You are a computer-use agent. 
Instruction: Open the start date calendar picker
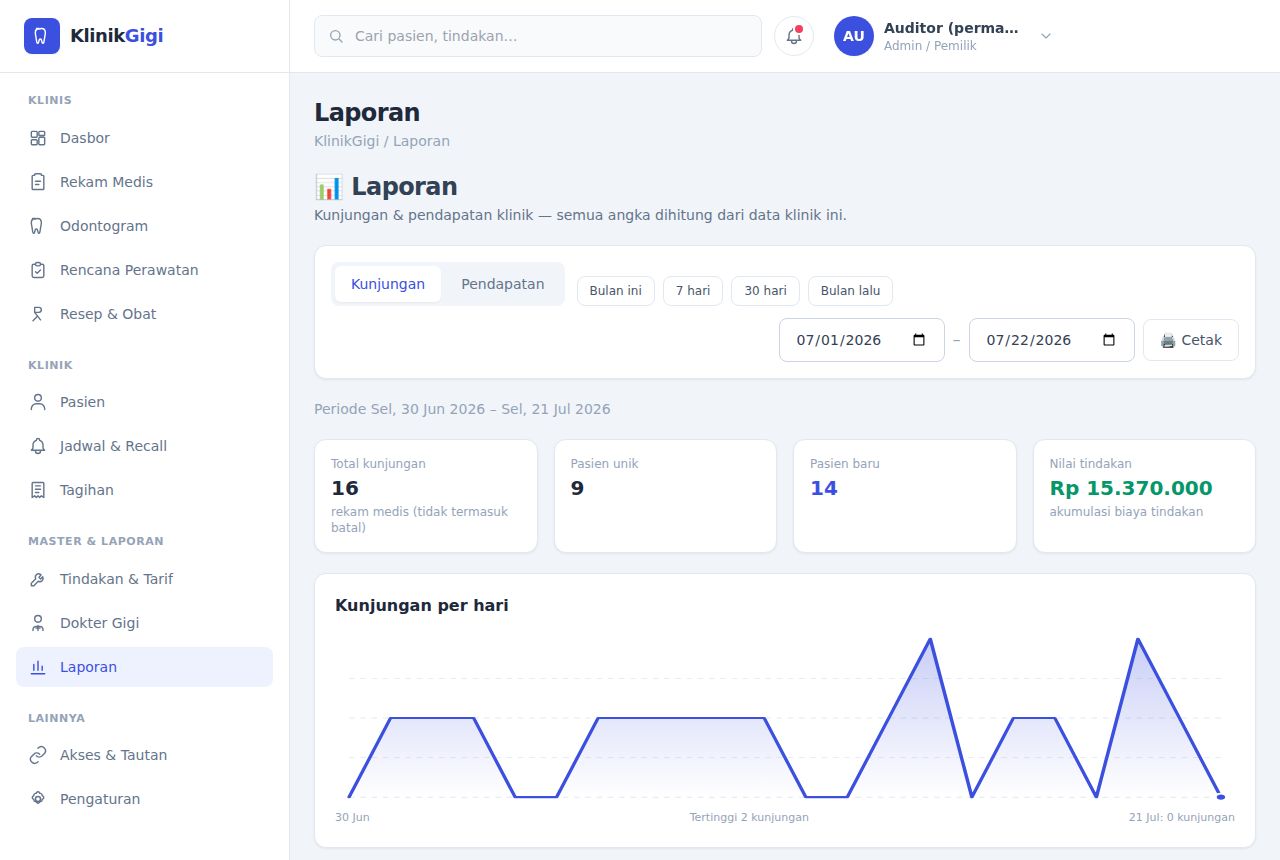(919, 340)
